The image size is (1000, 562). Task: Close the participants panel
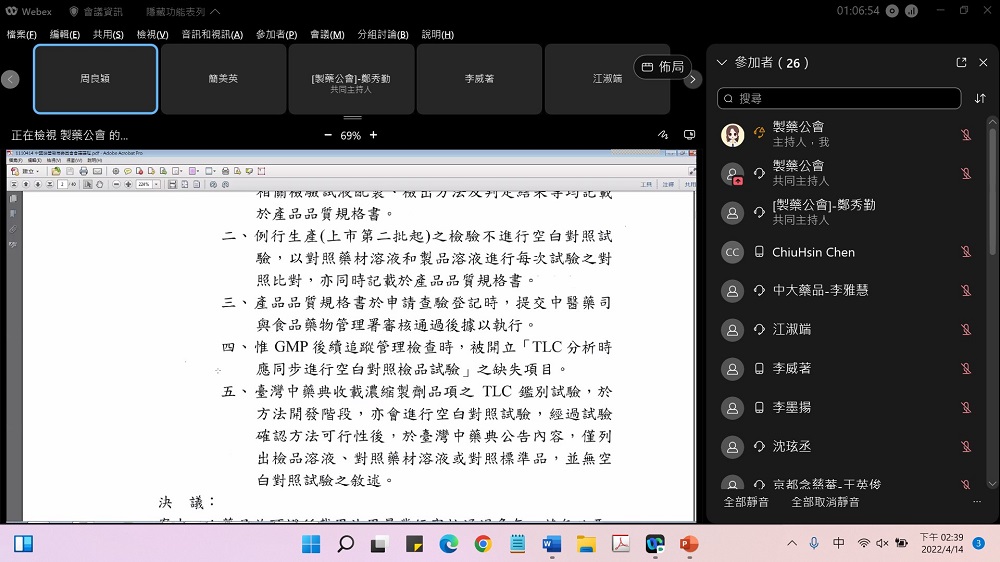pyautogui.click(x=983, y=63)
